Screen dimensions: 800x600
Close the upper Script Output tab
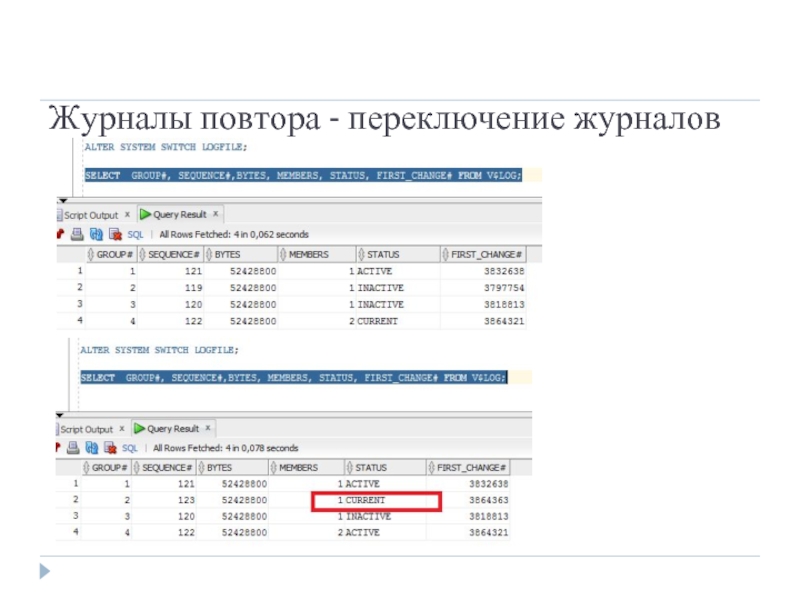pos(127,214)
